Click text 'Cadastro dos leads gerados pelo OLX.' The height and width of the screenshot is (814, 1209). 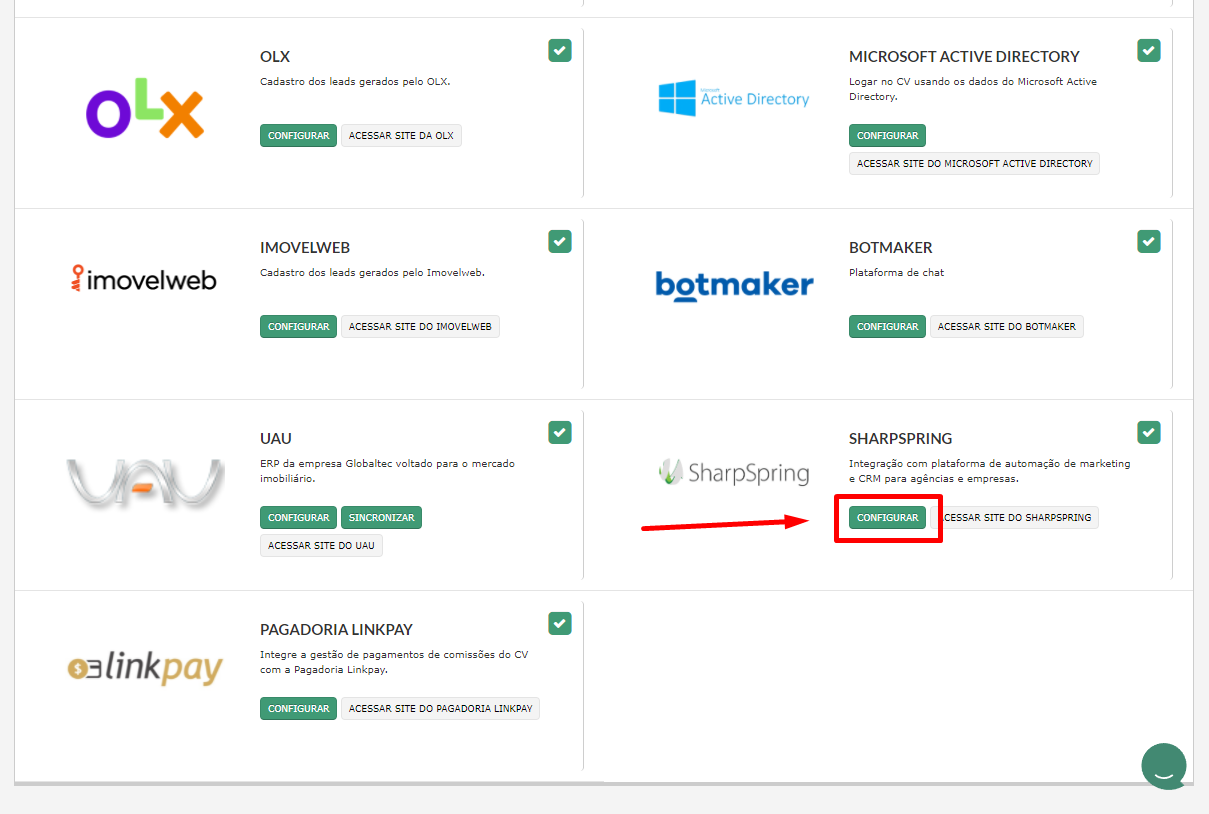355,82
